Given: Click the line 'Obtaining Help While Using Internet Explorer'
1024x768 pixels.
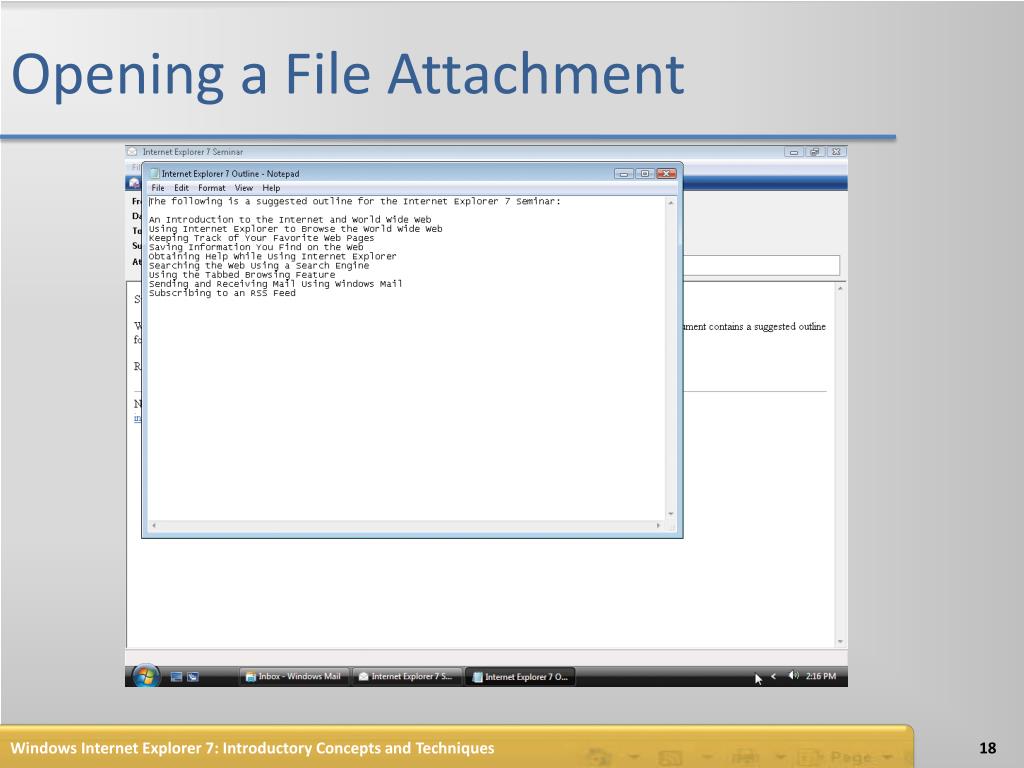Looking at the screenshot, I should pos(272,256).
